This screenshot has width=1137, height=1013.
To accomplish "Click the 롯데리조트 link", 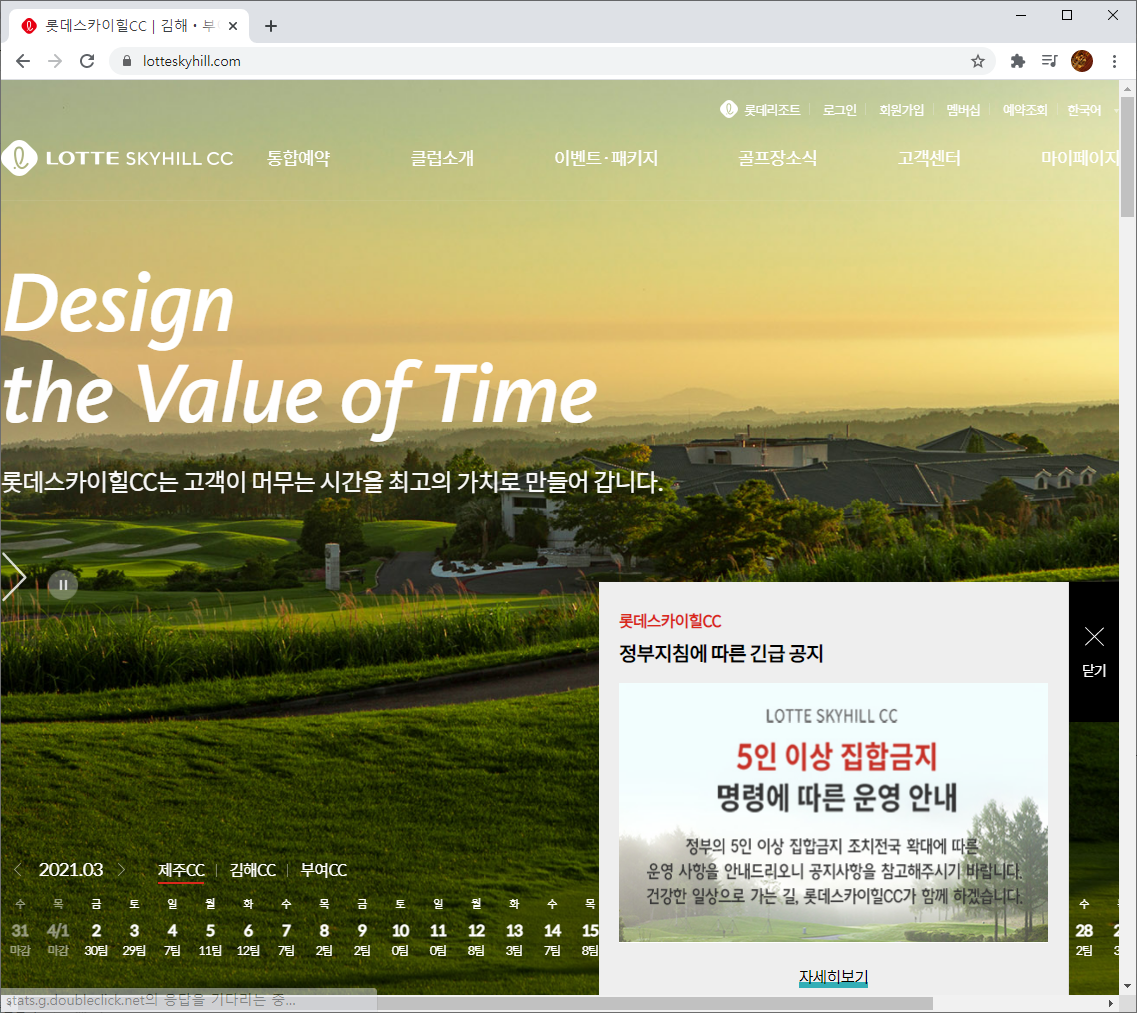I will pyautogui.click(x=772, y=110).
